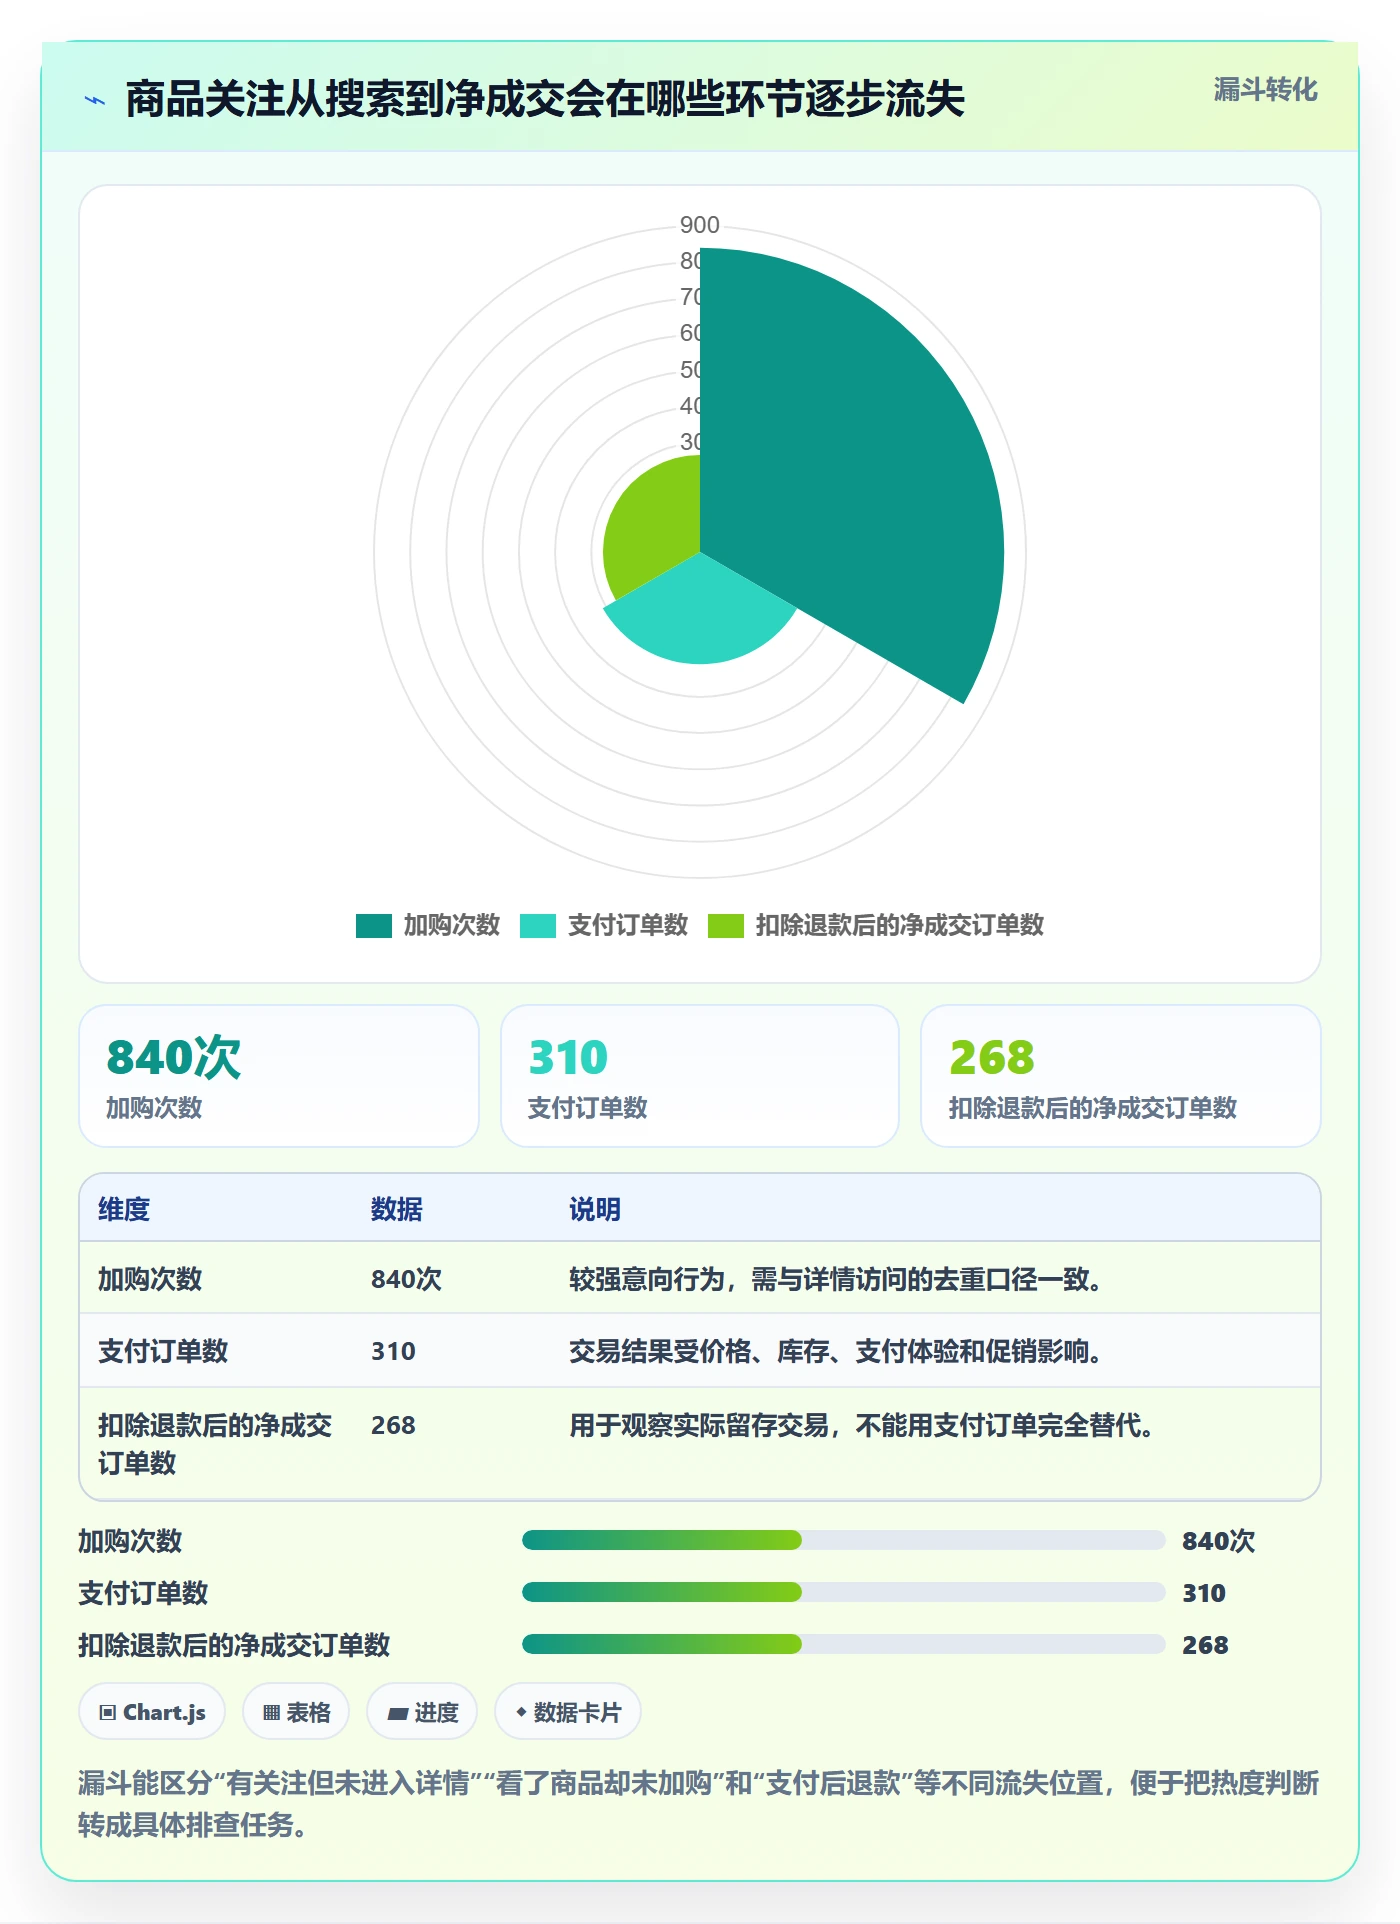Select the 表格 tag
Viewport: 1400px width, 1924px height.
click(x=296, y=1712)
